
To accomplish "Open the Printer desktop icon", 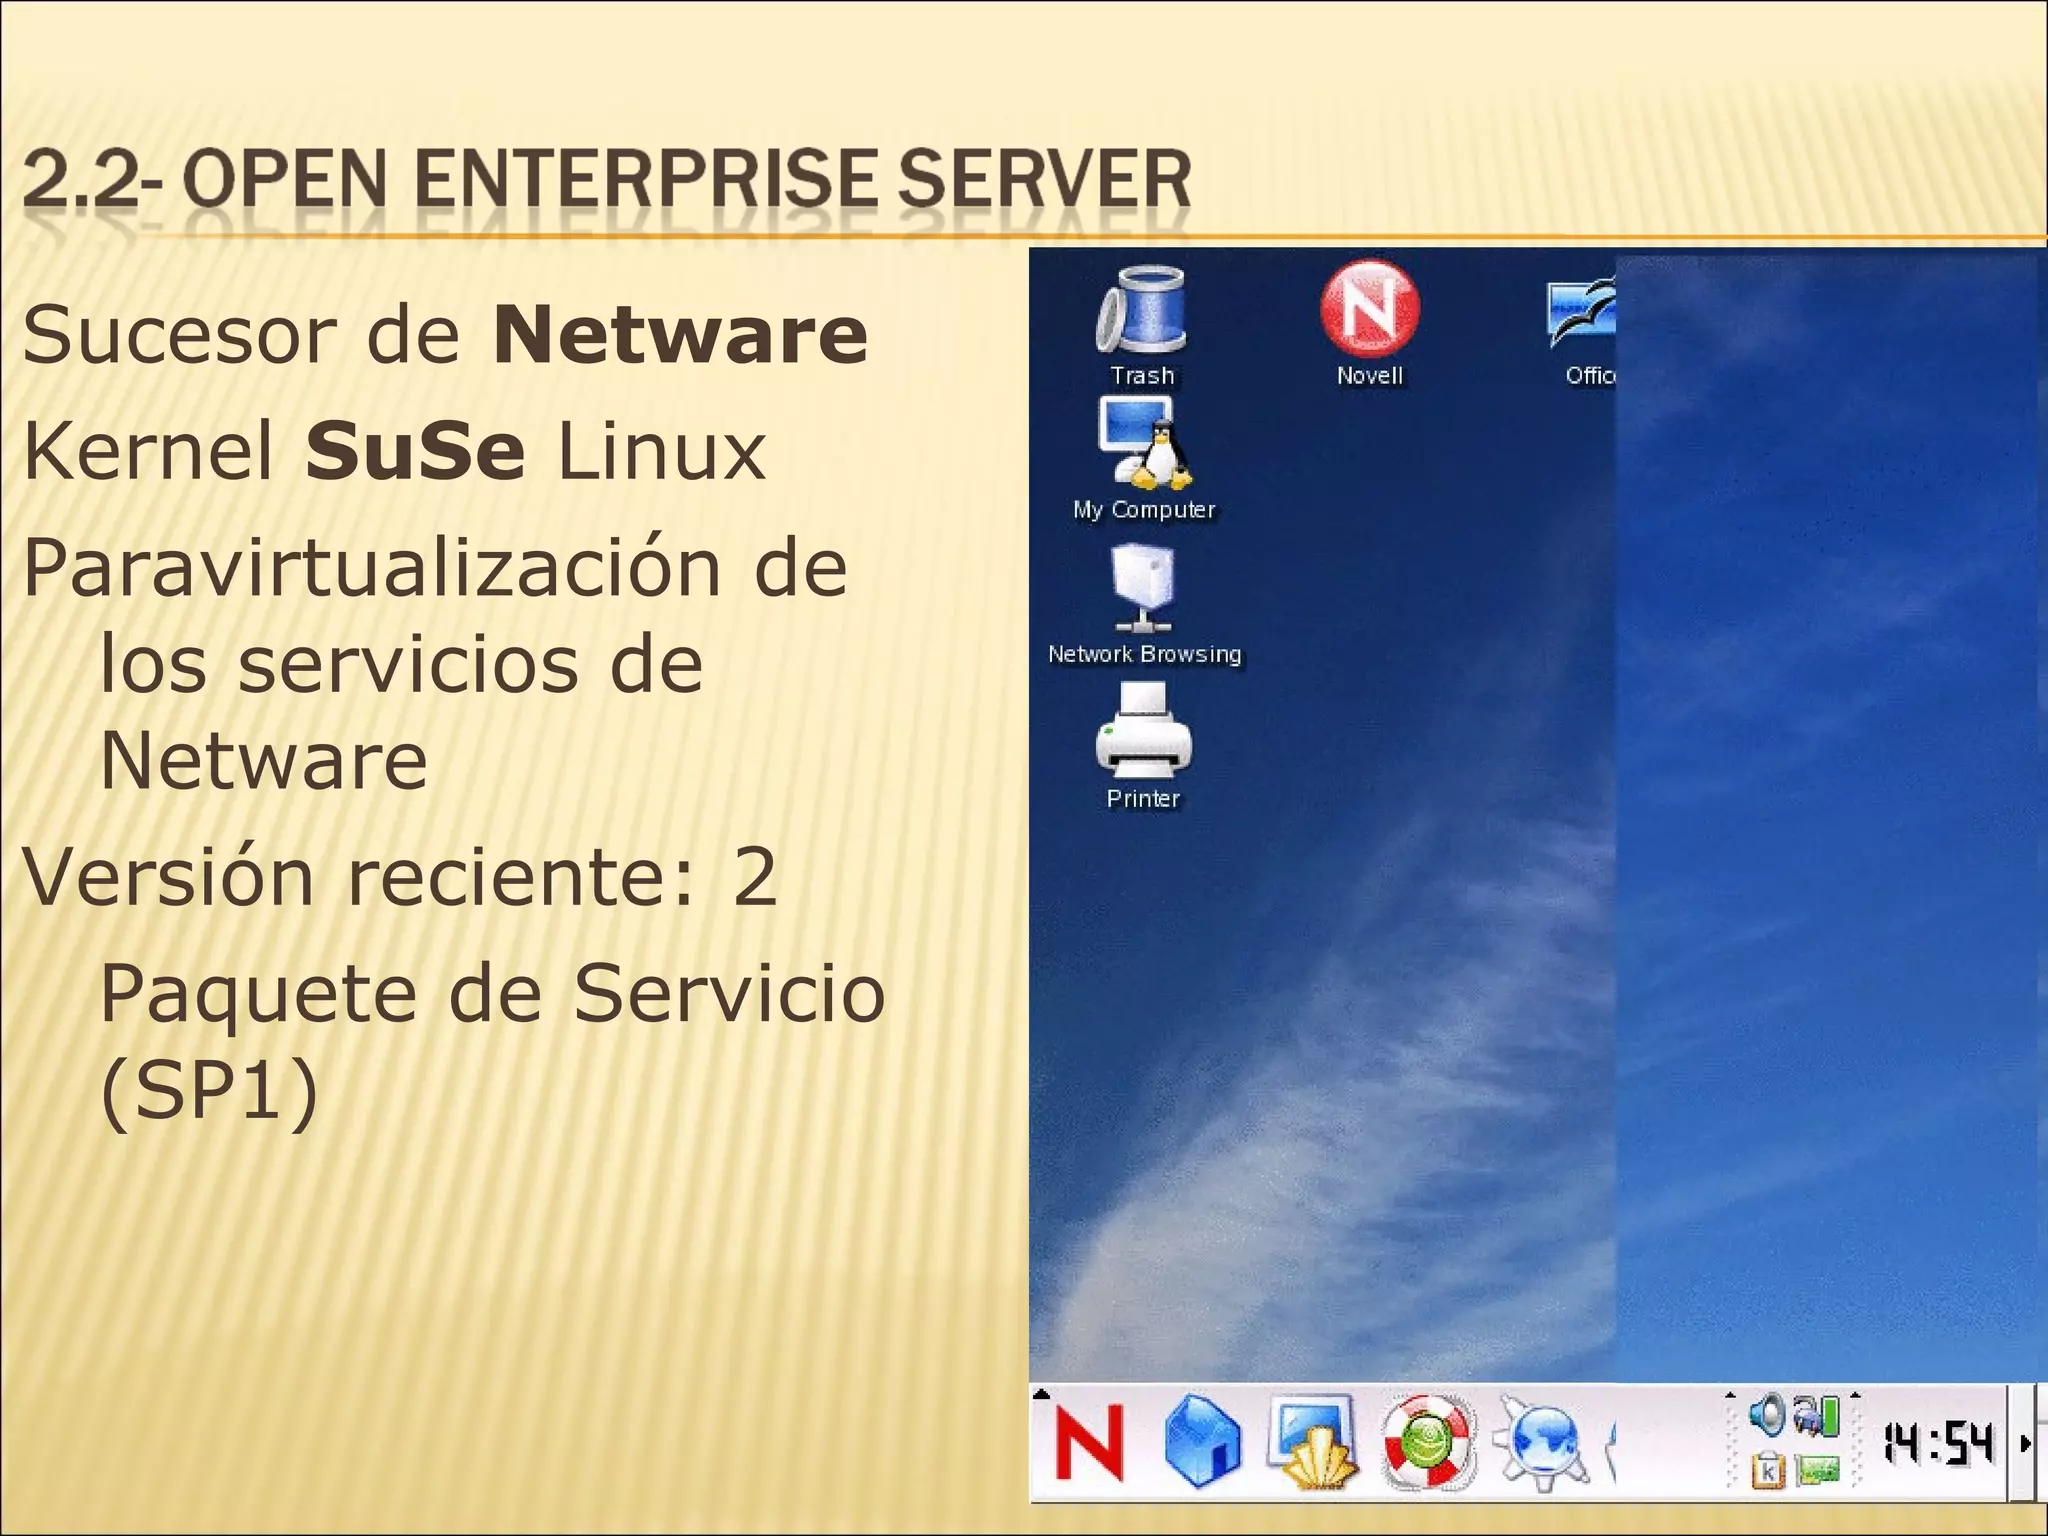I will [x=1143, y=746].
